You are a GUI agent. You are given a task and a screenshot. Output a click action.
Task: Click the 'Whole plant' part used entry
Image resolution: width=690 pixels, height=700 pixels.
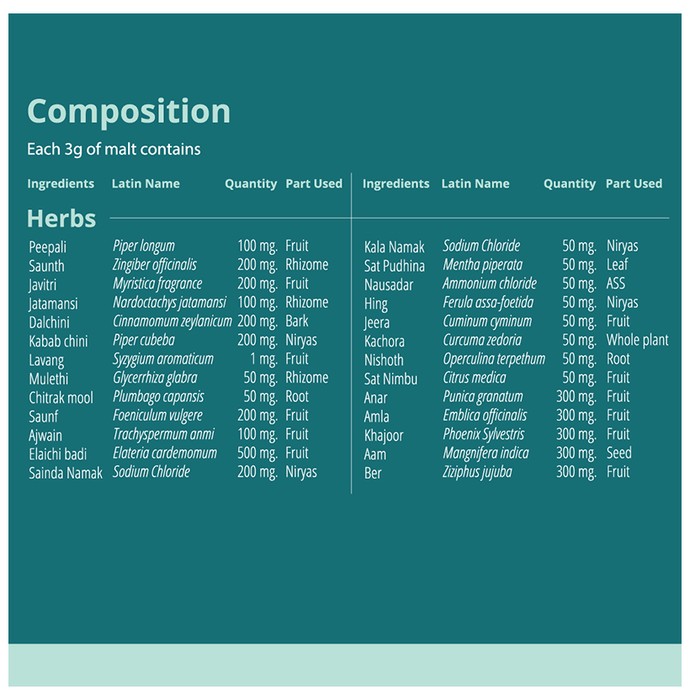point(637,341)
